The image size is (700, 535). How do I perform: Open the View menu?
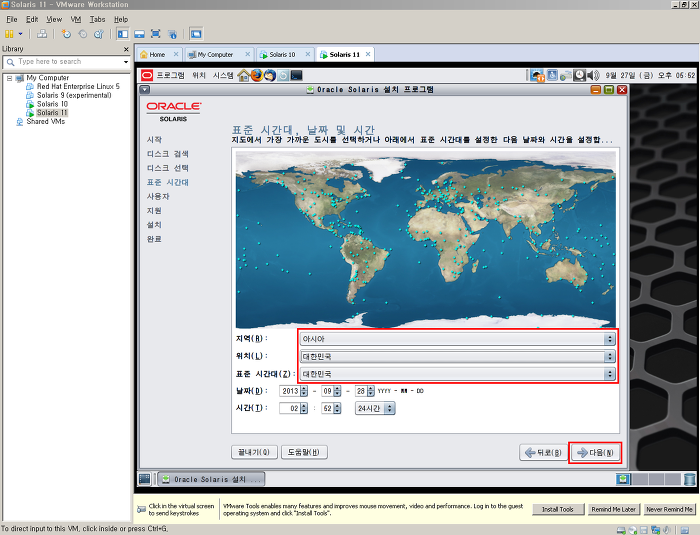coord(54,19)
